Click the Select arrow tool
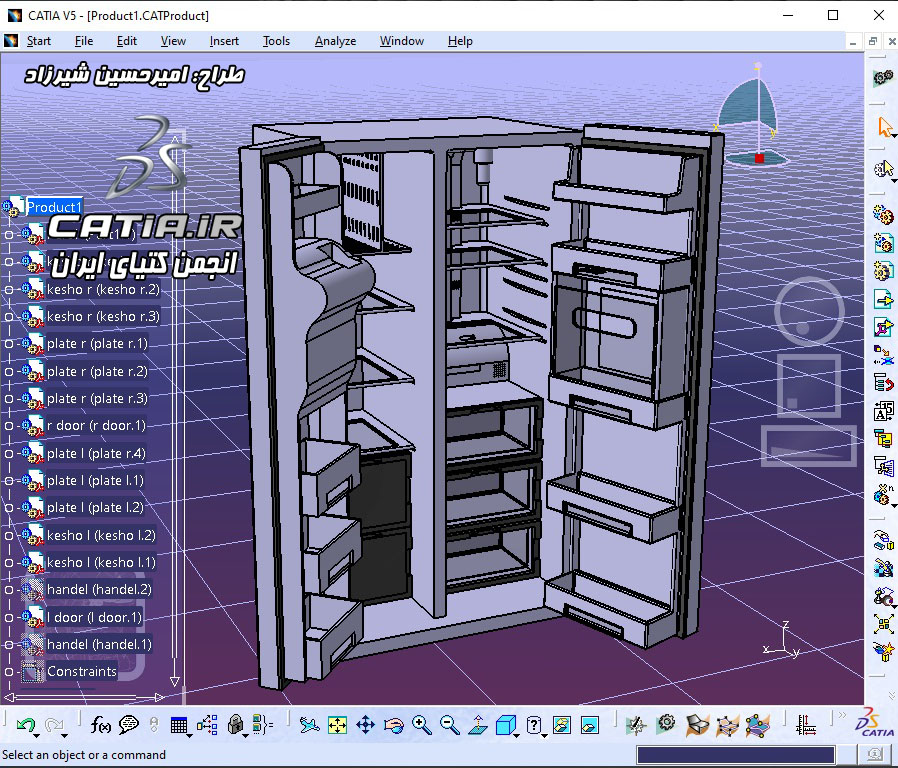Screen dimensions: 898x768 click(884, 127)
